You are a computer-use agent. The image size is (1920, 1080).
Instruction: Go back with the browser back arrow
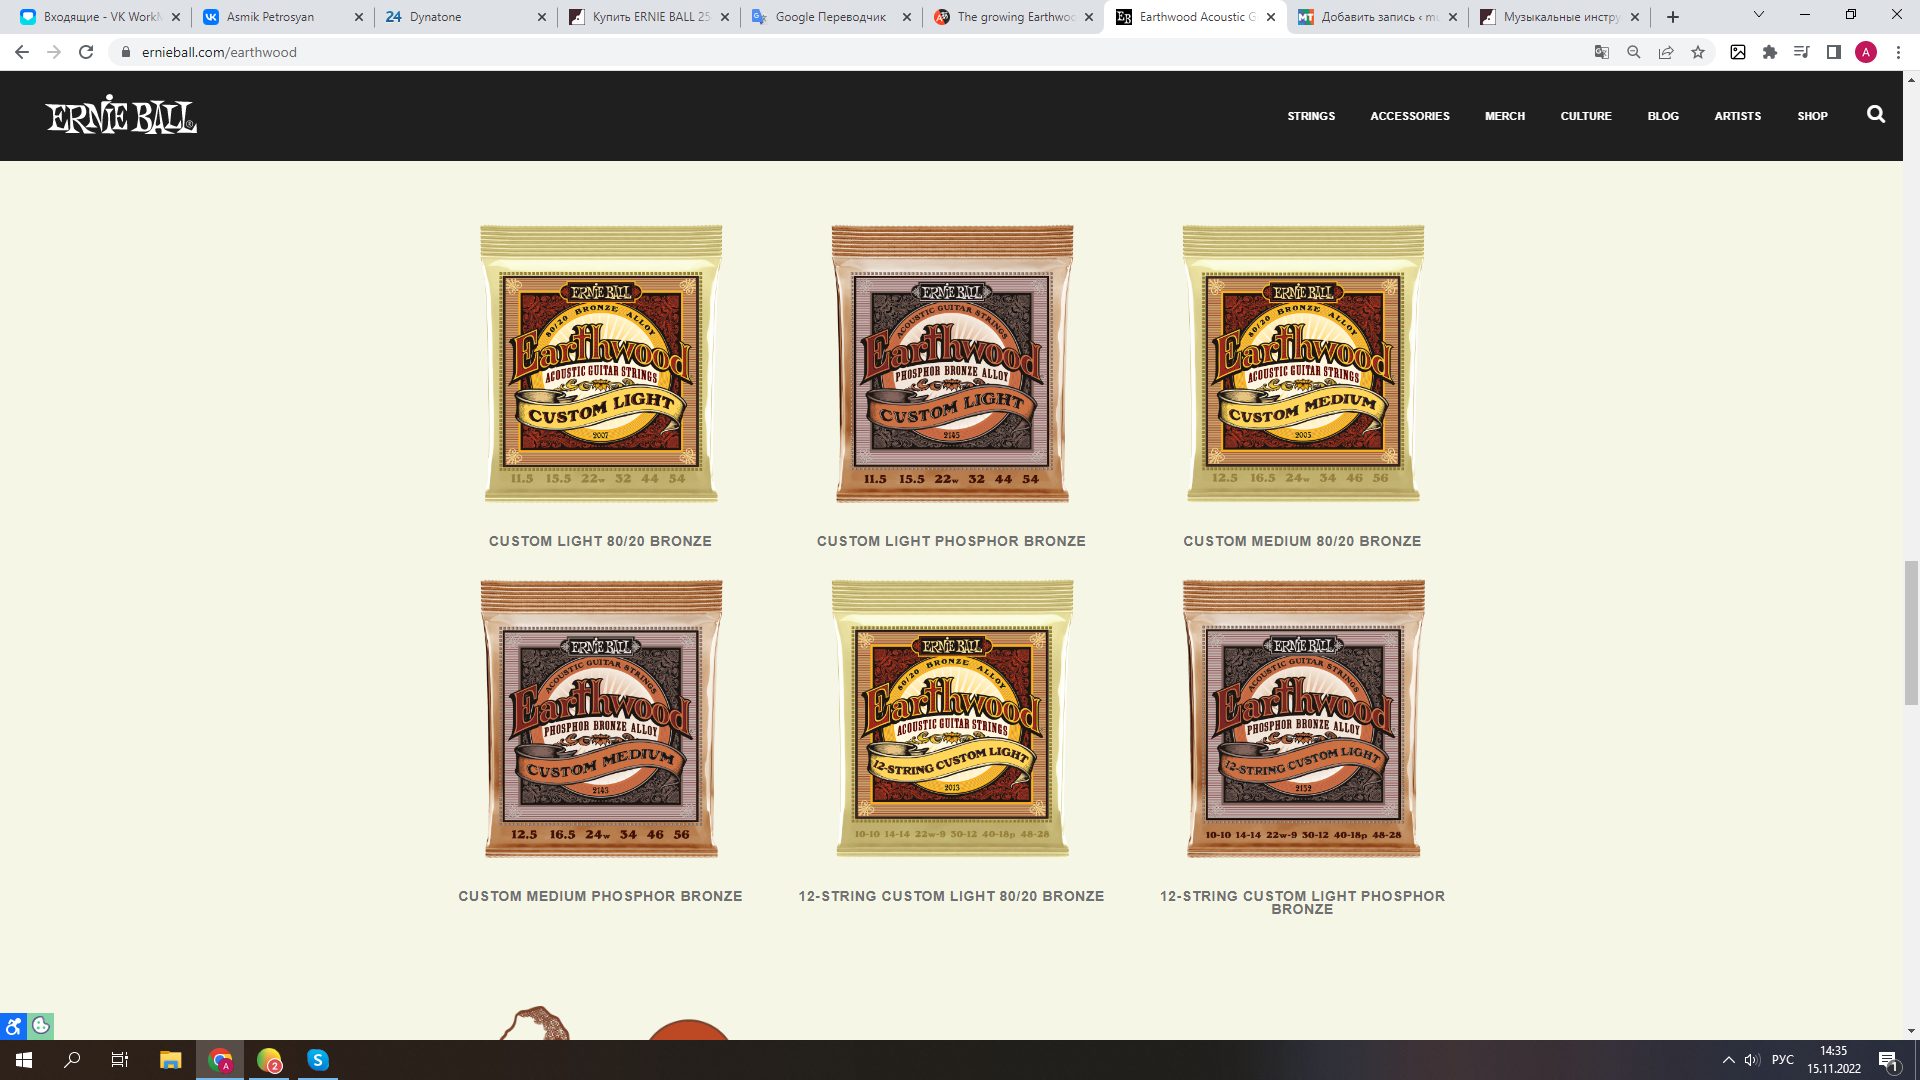tap(22, 52)
